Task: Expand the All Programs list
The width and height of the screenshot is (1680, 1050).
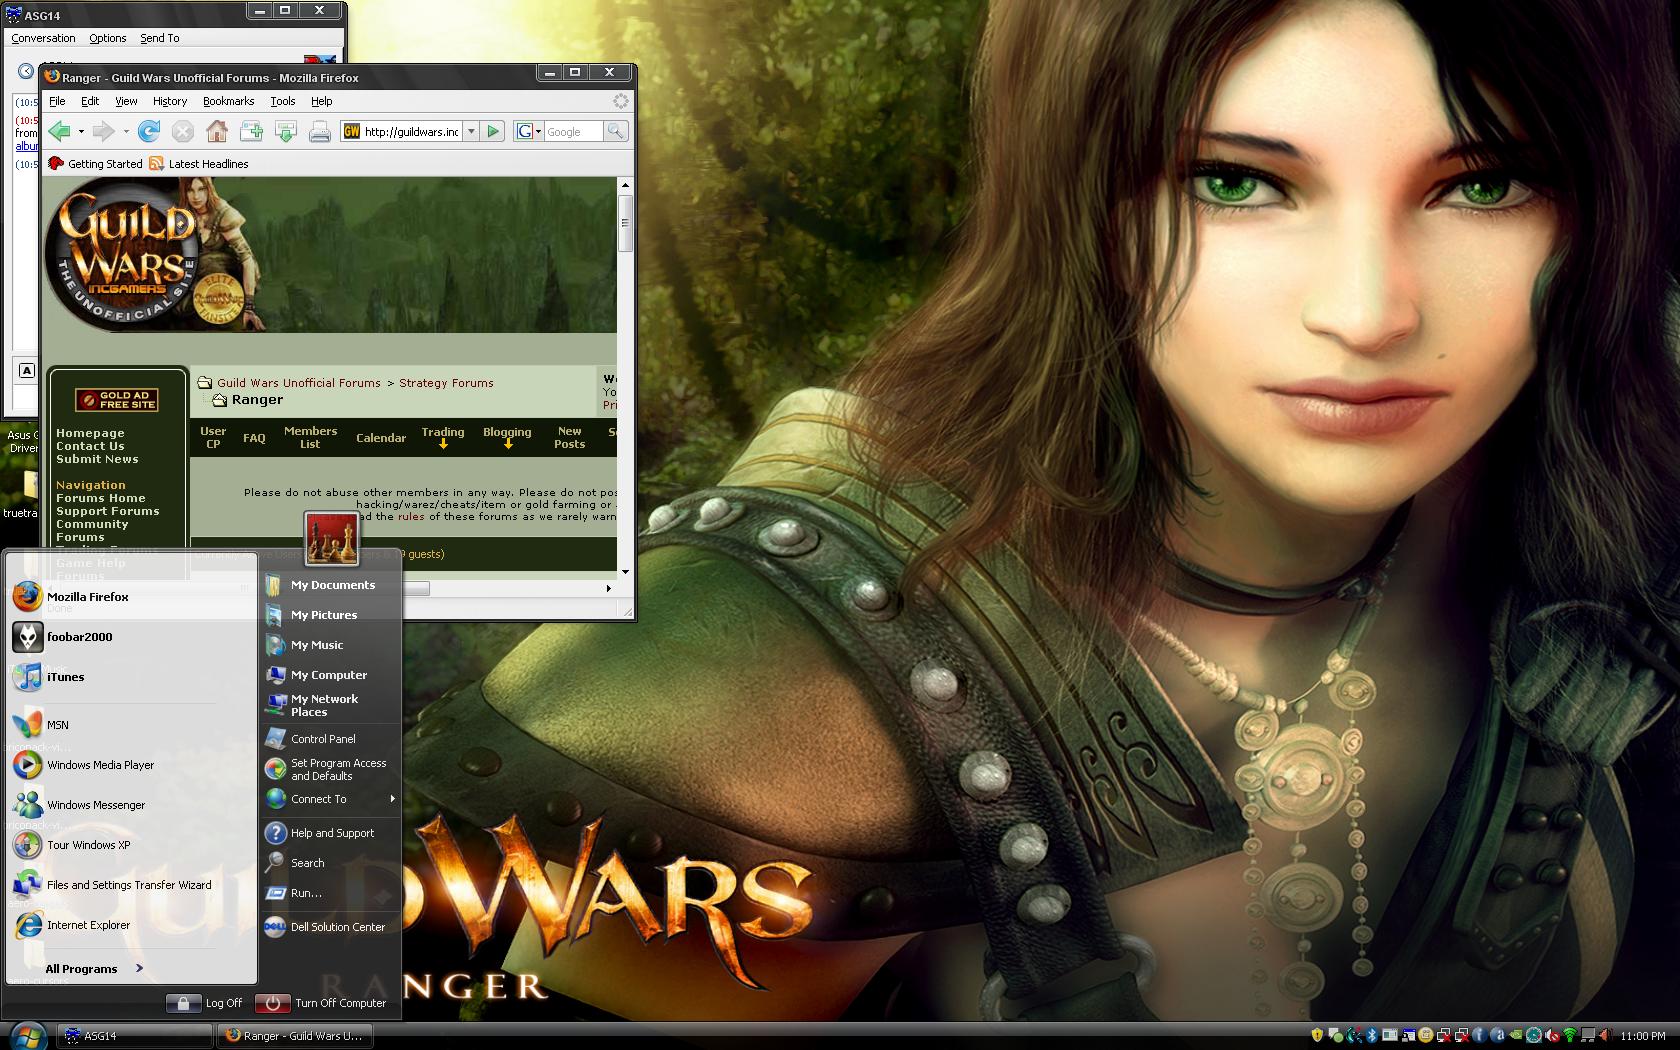Action: tap(94, 968)
